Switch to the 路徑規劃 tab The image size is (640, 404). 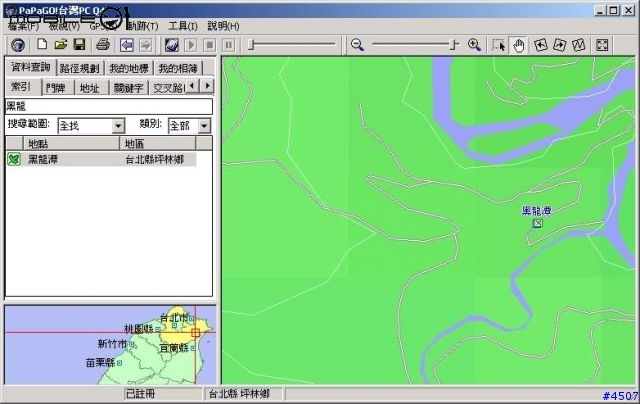[80, 68]
